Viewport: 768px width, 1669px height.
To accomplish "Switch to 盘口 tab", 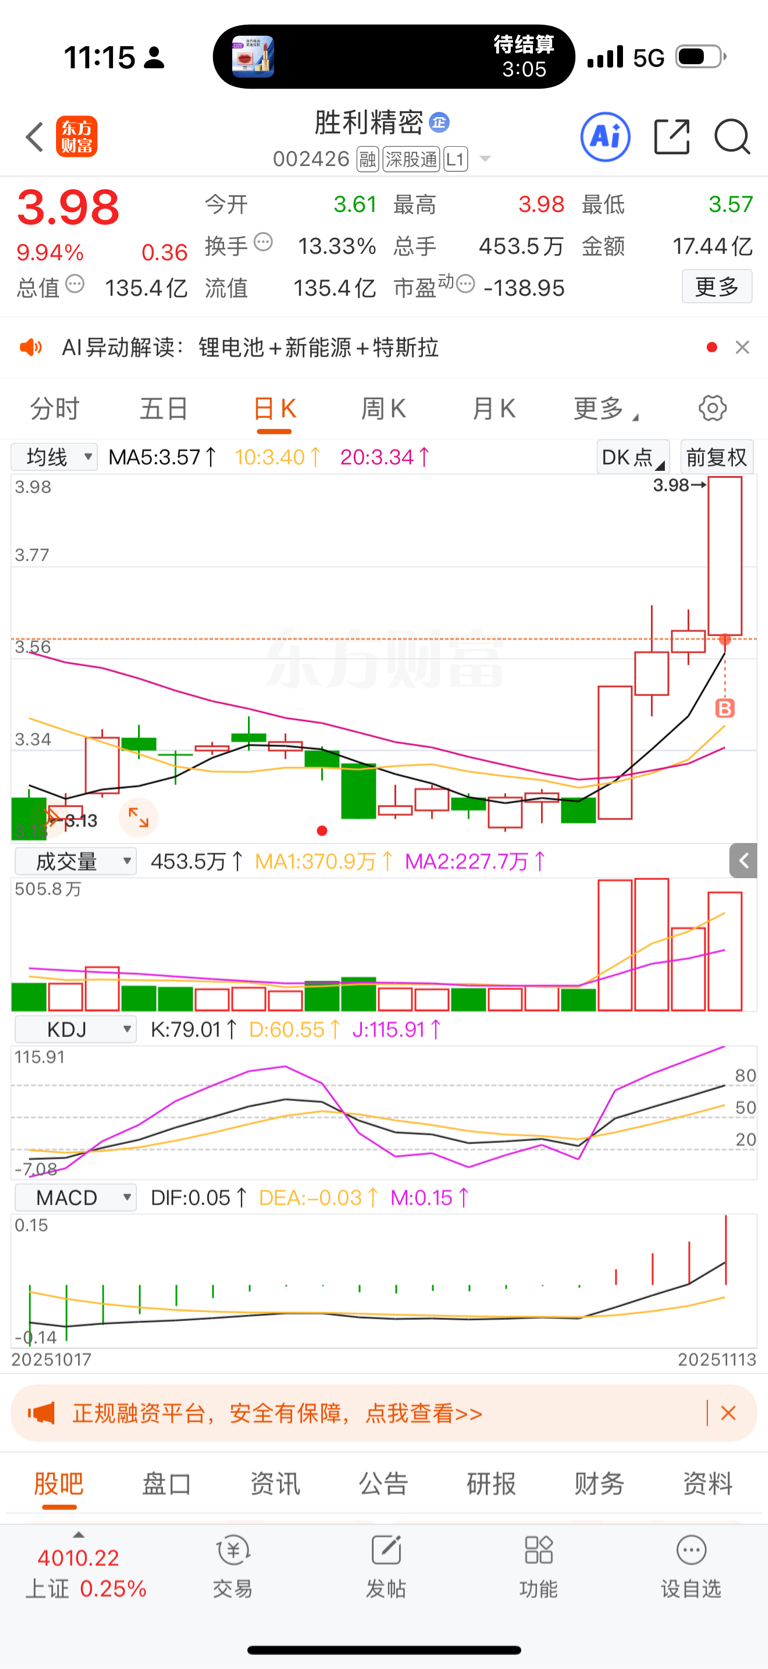I will click(167, 1483).
